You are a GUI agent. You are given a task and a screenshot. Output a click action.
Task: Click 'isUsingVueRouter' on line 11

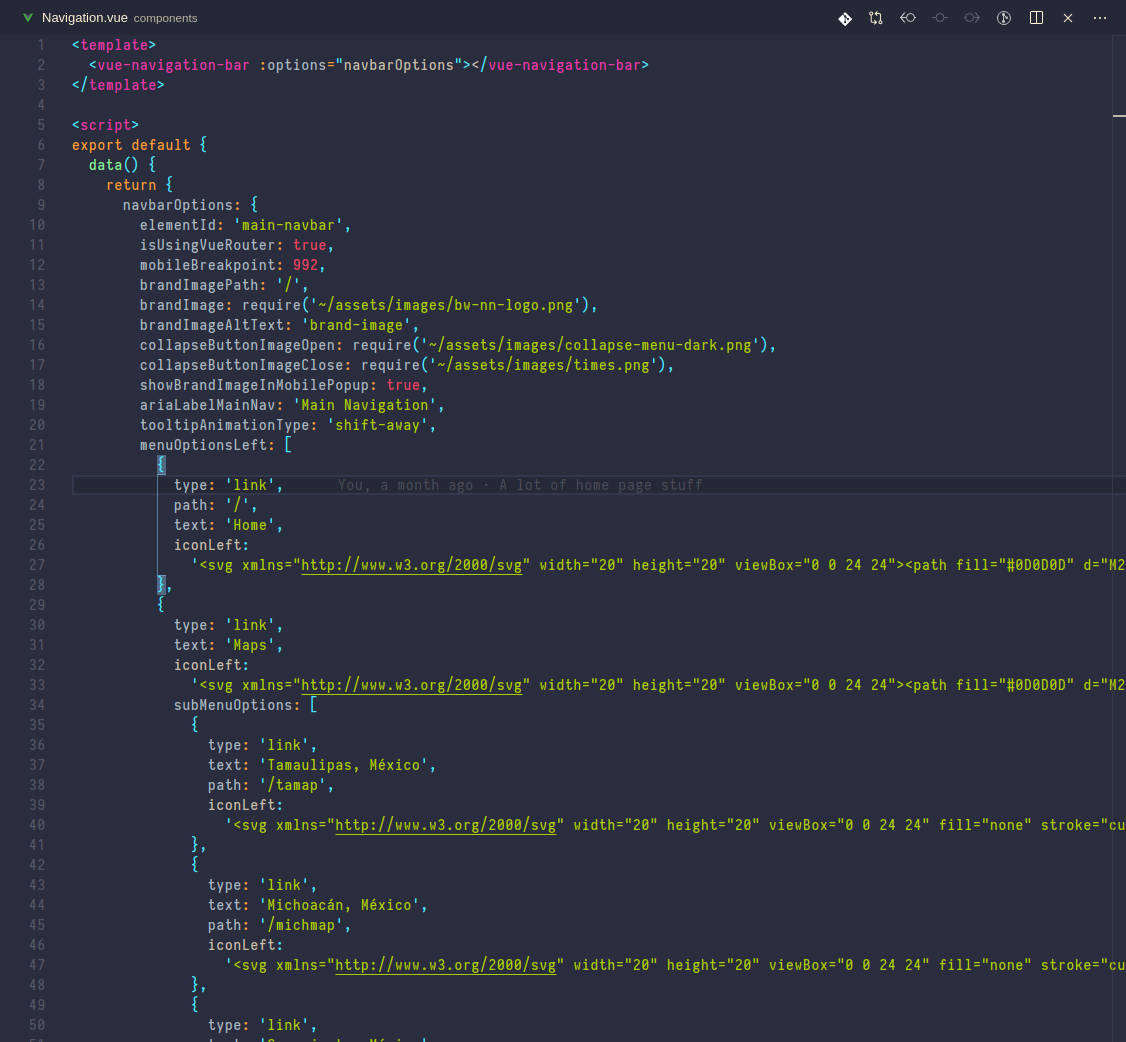(x=208, y=246)
